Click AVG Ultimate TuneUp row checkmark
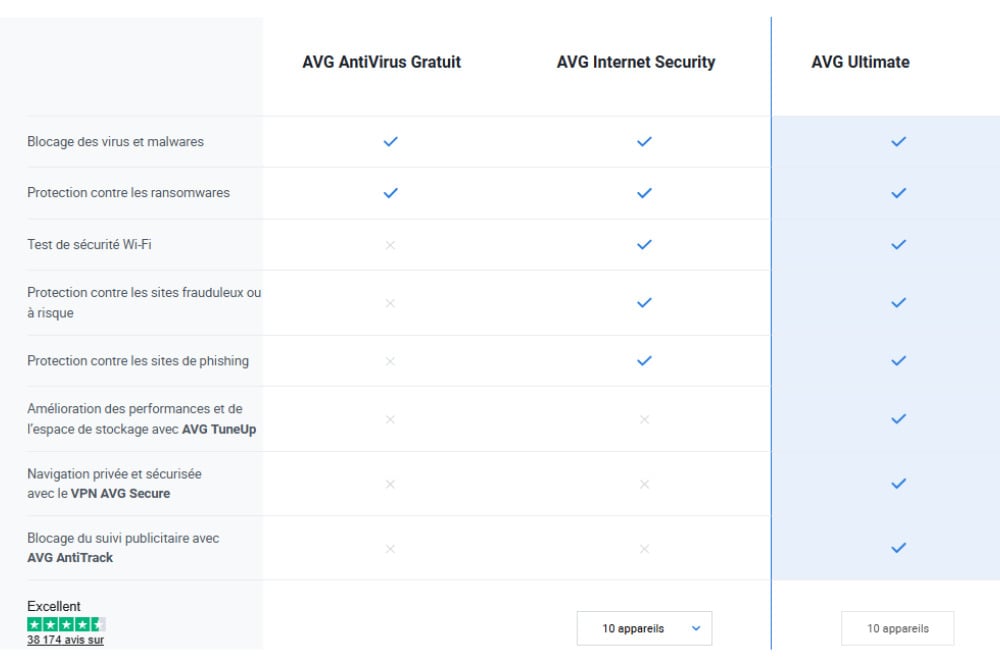 (x=898, y=419)
